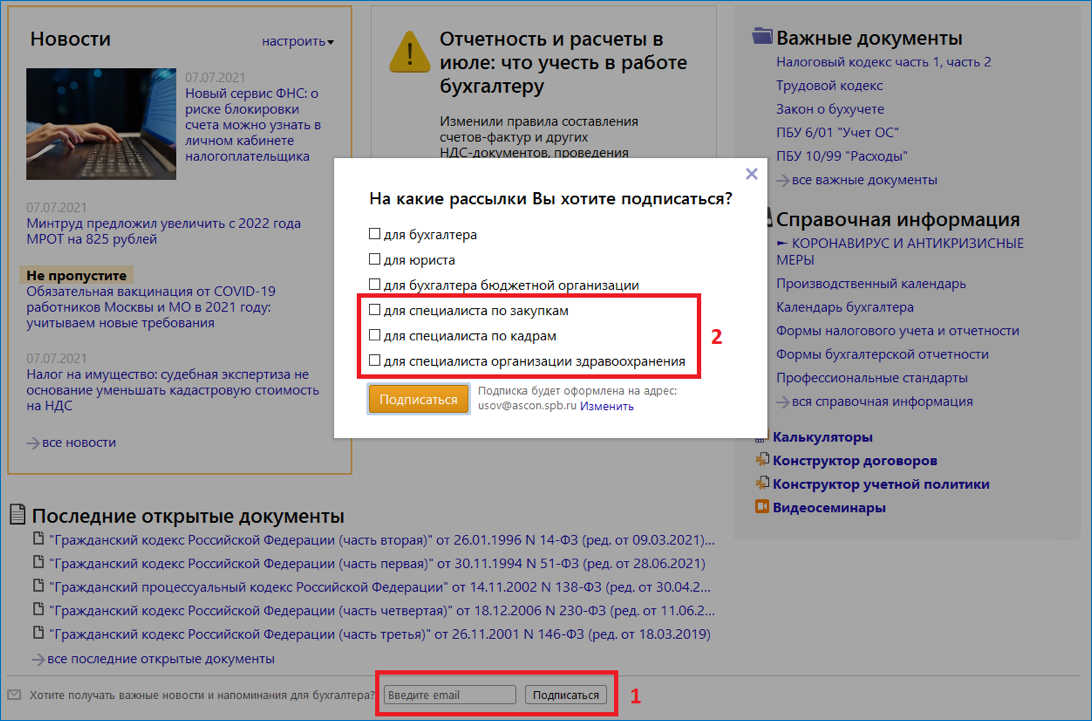Open 'Закон о бухучете' link

[x=830, y=109]
